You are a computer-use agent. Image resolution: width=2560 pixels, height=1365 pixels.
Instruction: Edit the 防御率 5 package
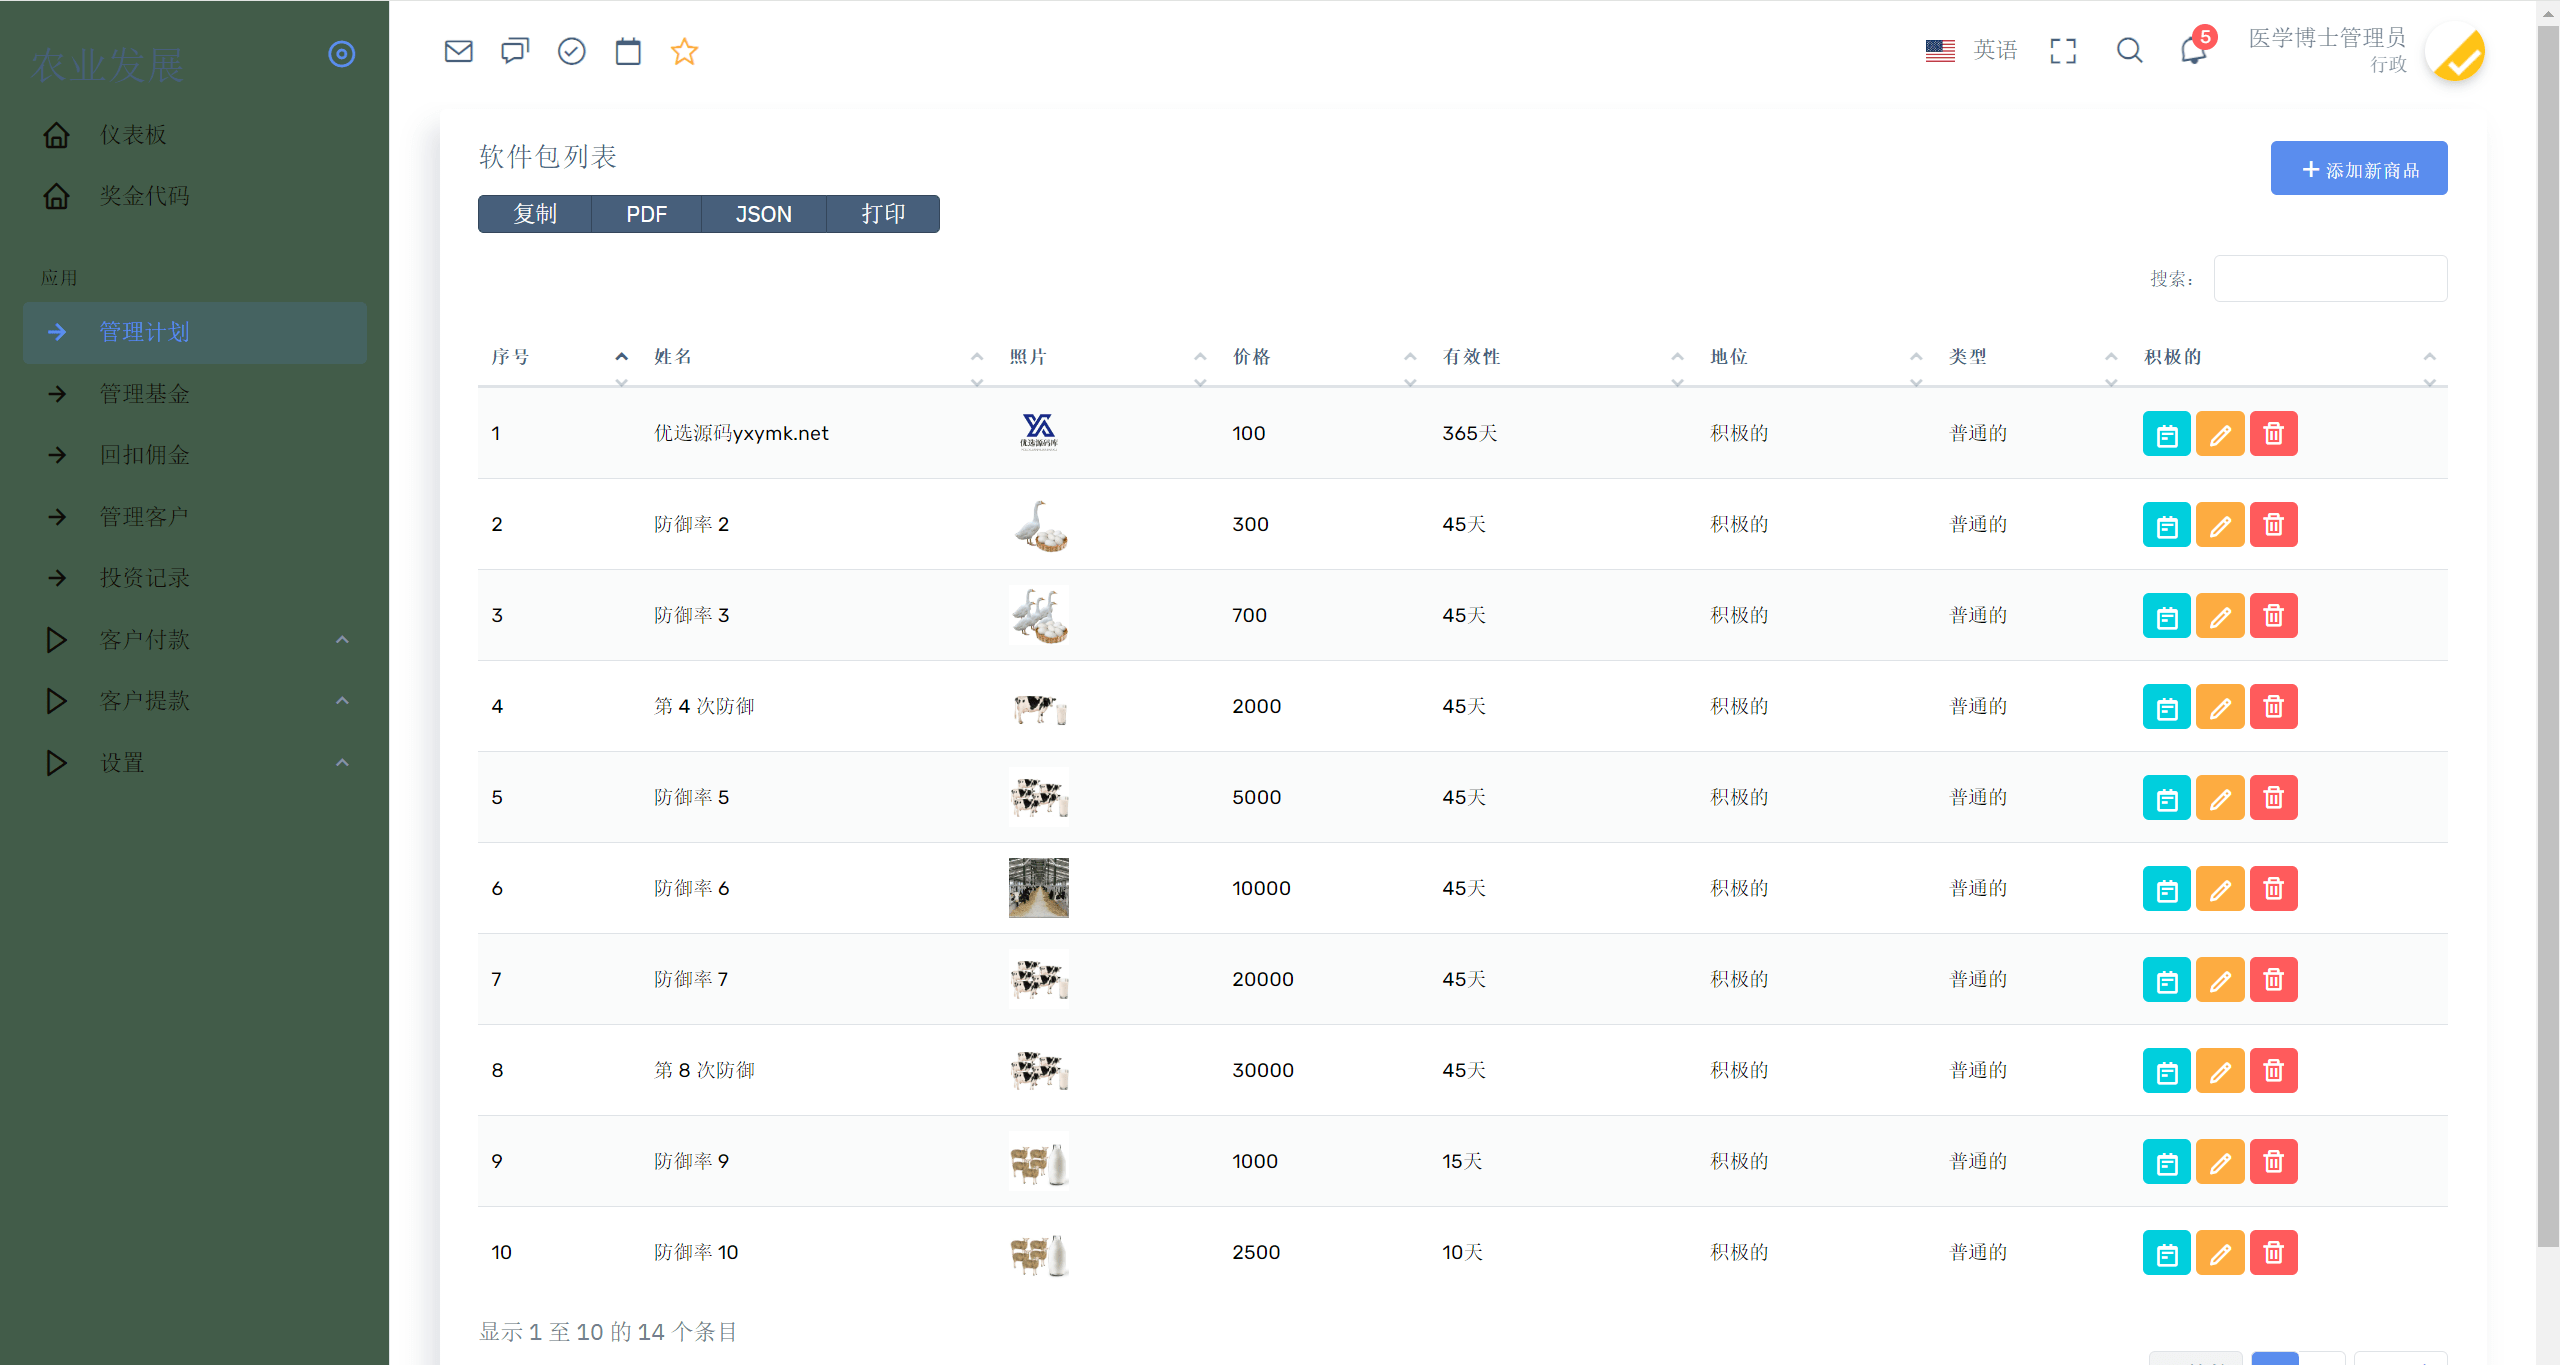coord(2220,798)
